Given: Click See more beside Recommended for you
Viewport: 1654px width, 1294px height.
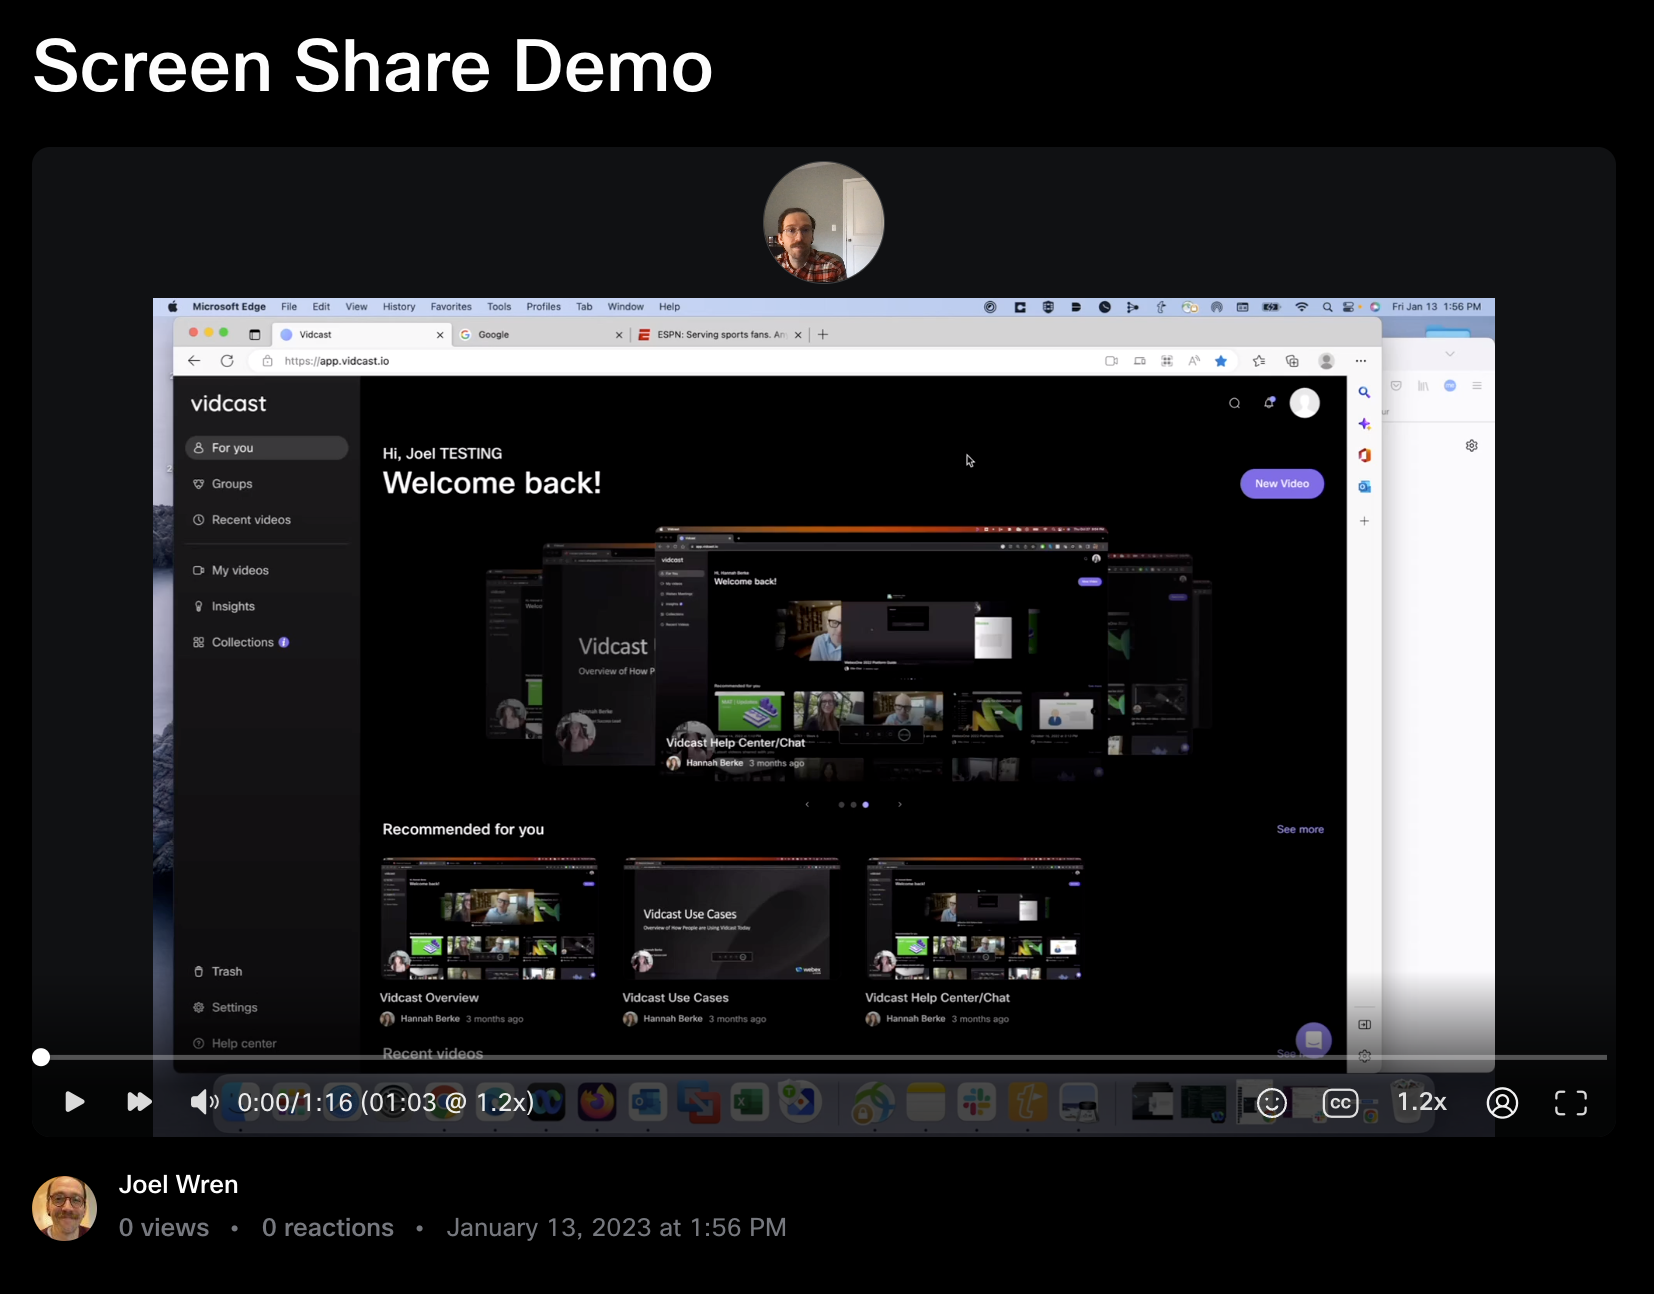Looking at the screenshot, I should point(1300,830).
